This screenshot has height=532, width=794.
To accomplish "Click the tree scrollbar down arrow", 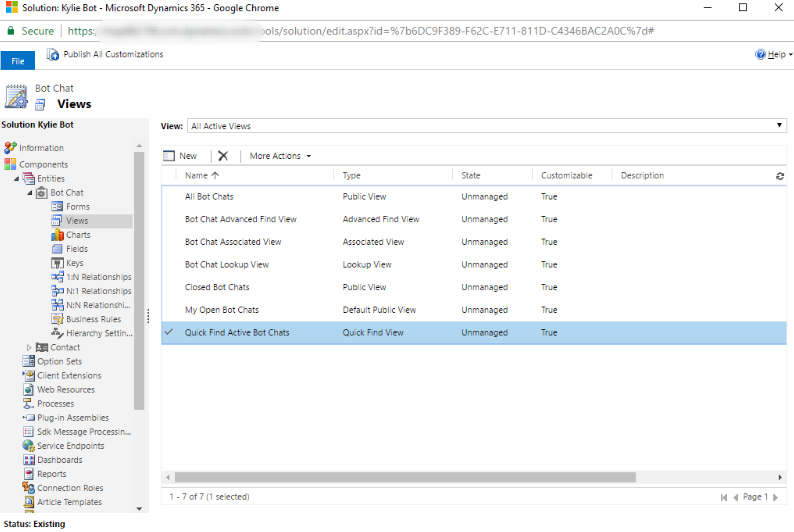I will [139, 509].
